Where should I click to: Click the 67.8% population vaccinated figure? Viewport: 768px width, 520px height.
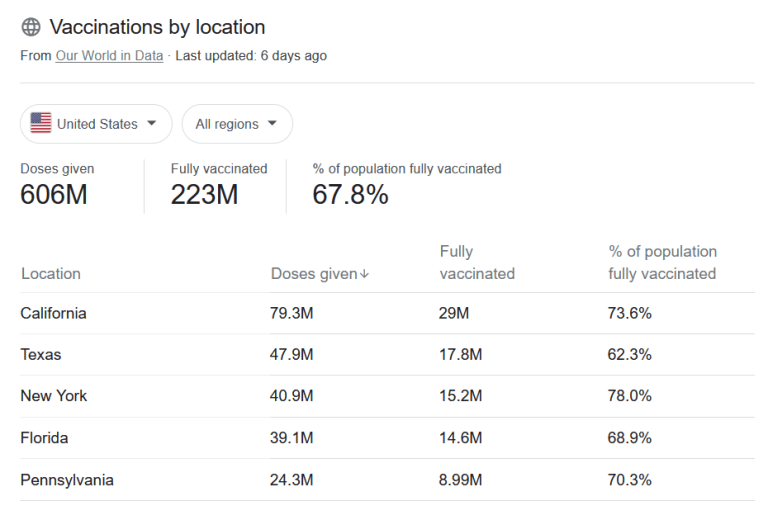[350, 194]
